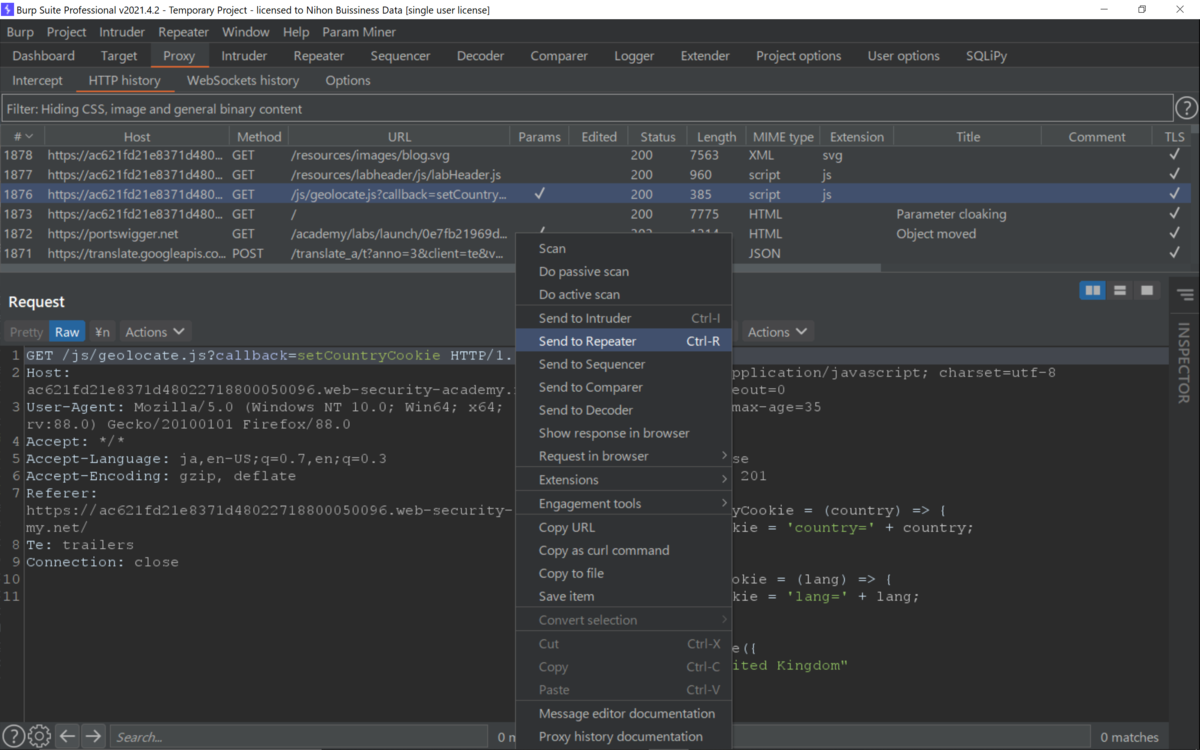Go to next search match arrow

[x=93, y=737]
